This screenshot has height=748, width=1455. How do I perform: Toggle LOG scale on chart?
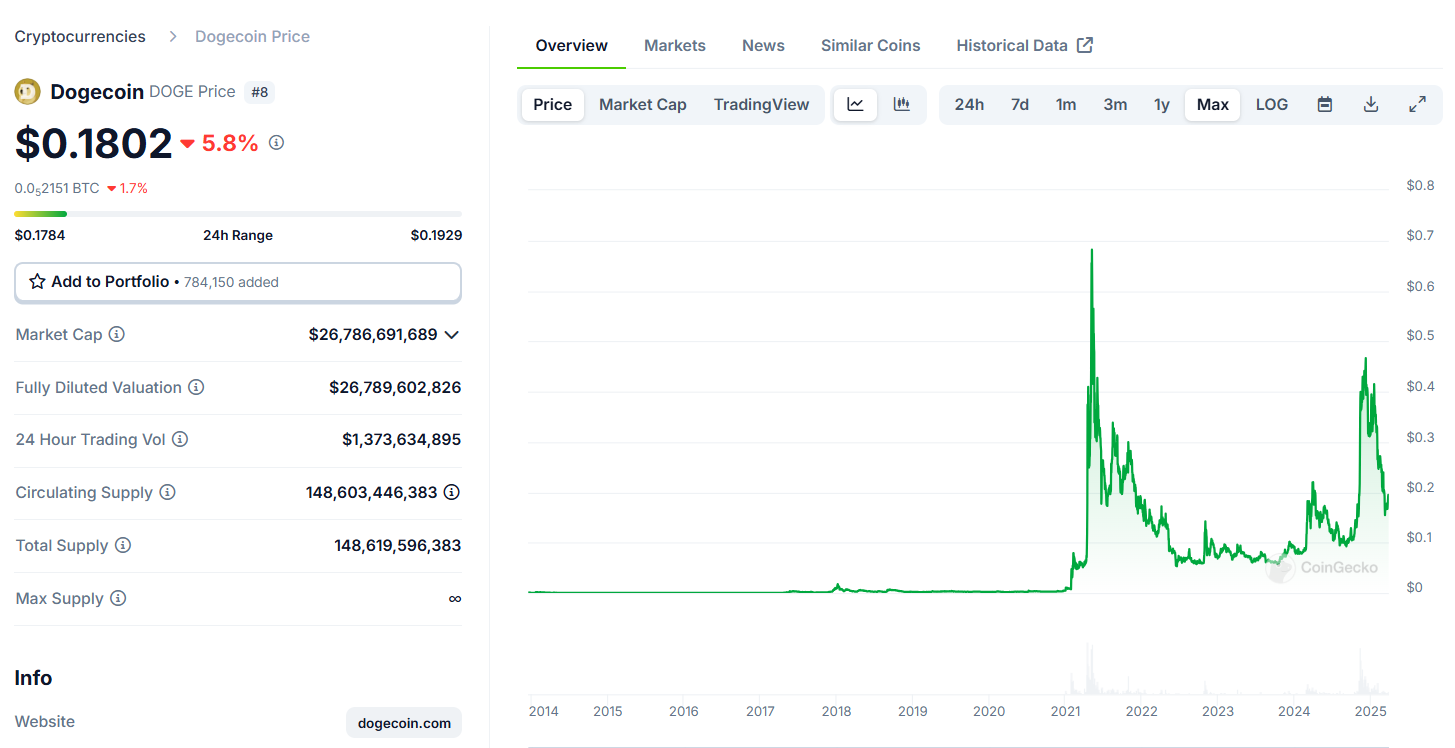pos(1272,104)
